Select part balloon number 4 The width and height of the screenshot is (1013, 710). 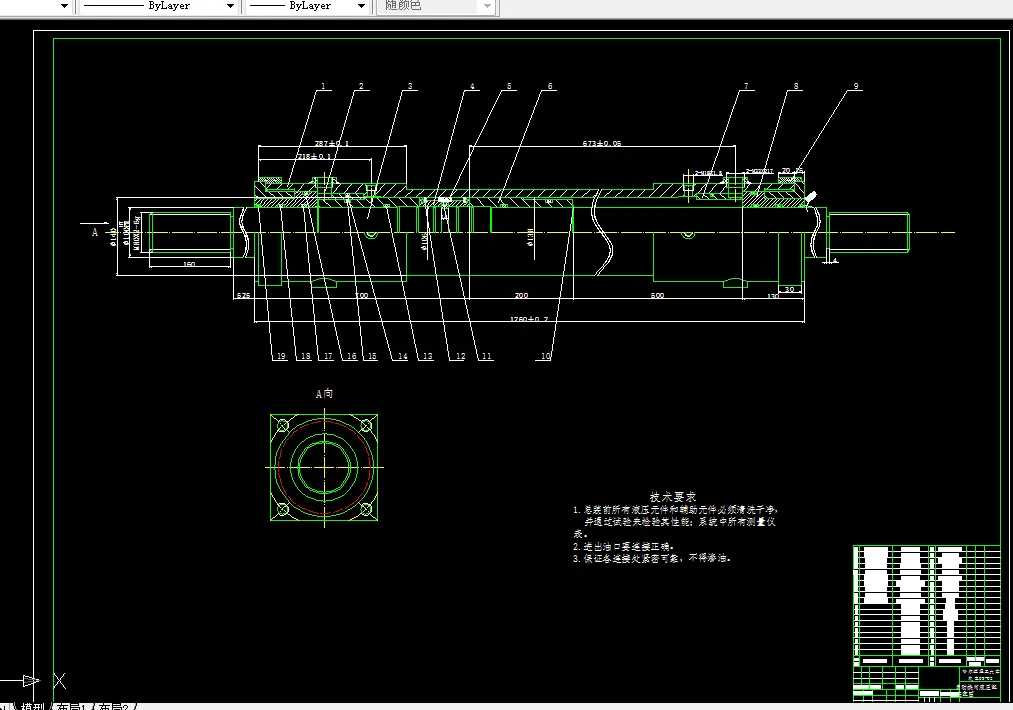[472, 86]
